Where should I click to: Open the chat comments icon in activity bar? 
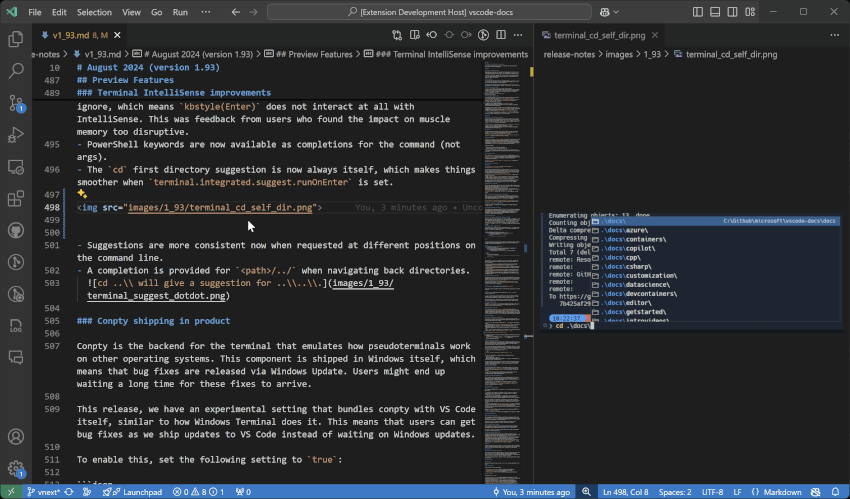[16, 358]
